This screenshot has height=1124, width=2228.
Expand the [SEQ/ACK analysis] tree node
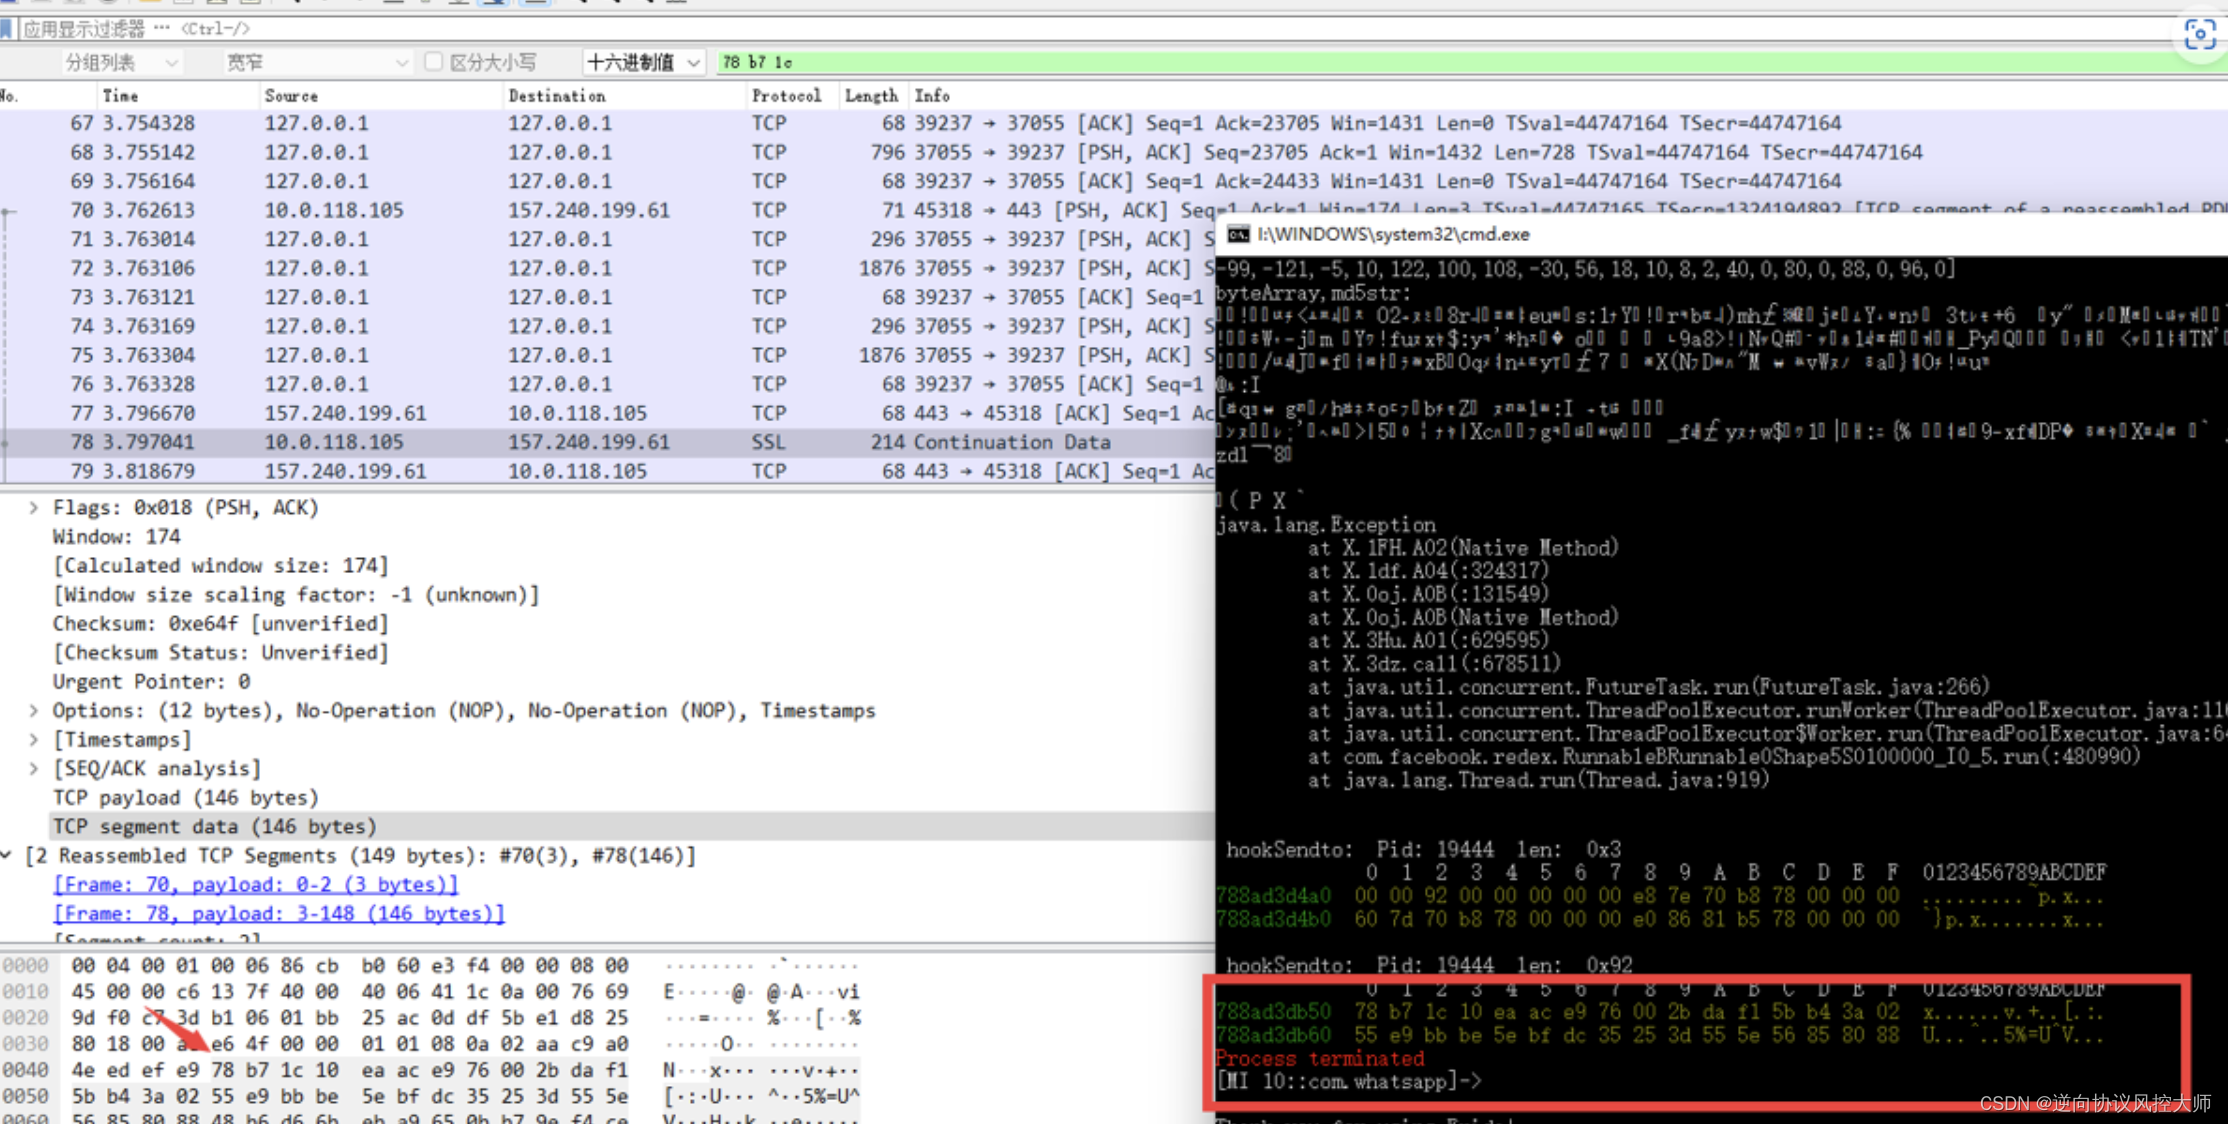(33, 769)
